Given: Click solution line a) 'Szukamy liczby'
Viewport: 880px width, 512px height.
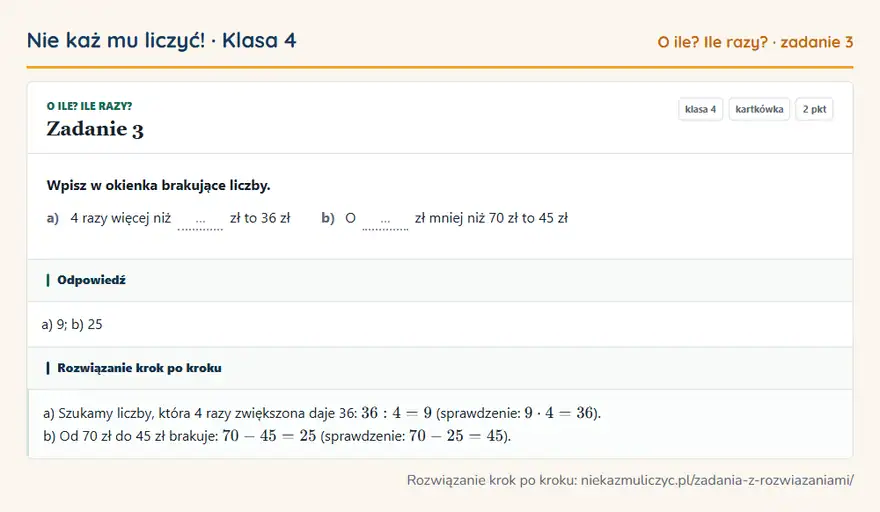Looking at the screenshot, I should [322, 413].
